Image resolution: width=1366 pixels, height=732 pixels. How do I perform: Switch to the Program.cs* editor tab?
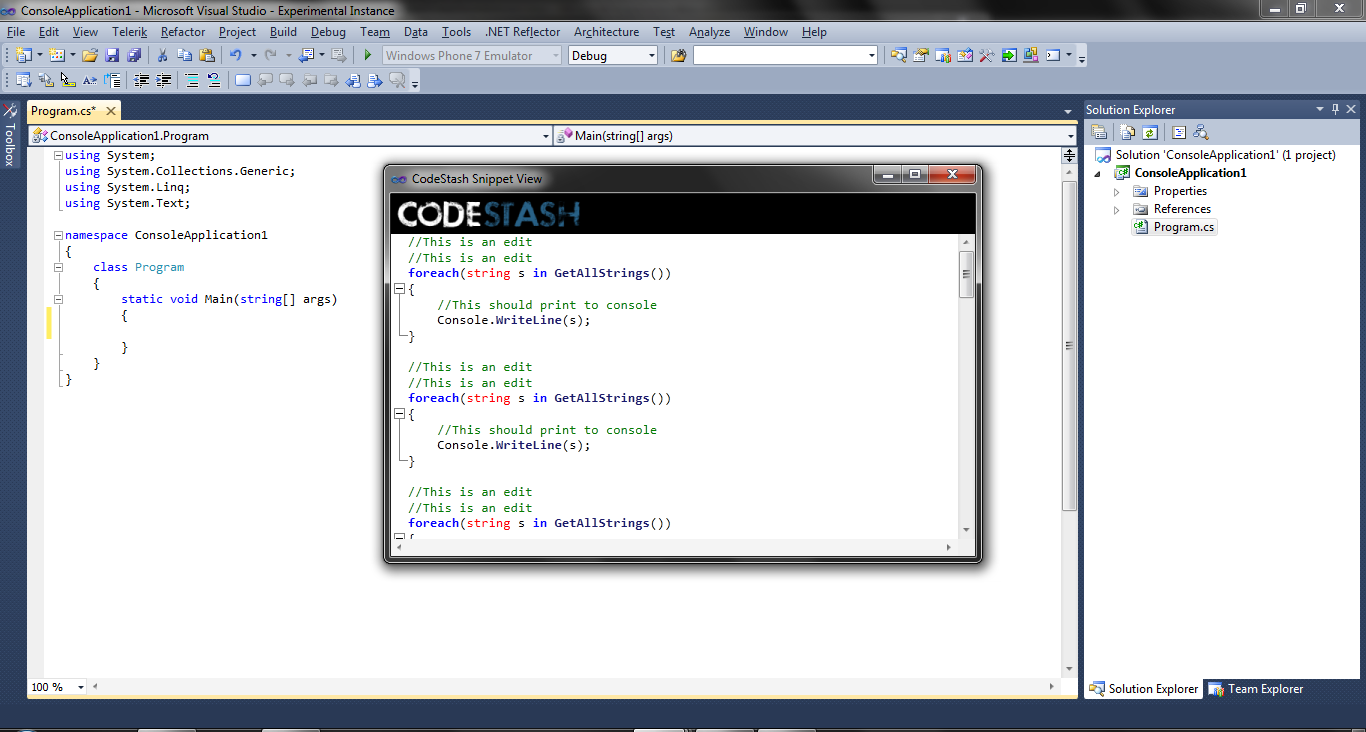(x=63, y=111)
